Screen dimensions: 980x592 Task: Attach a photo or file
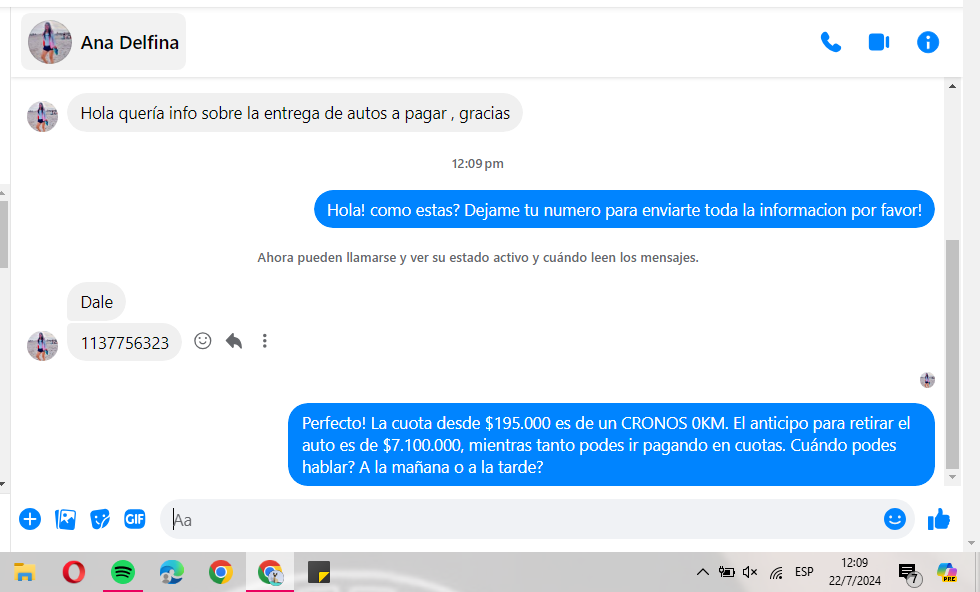(66, 519)
